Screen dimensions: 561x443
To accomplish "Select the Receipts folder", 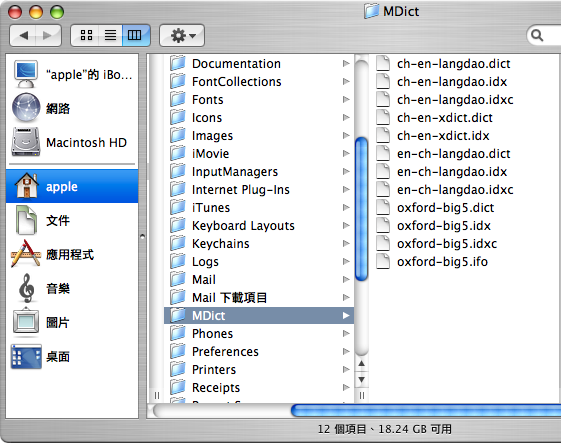I will tap(259, 388).
